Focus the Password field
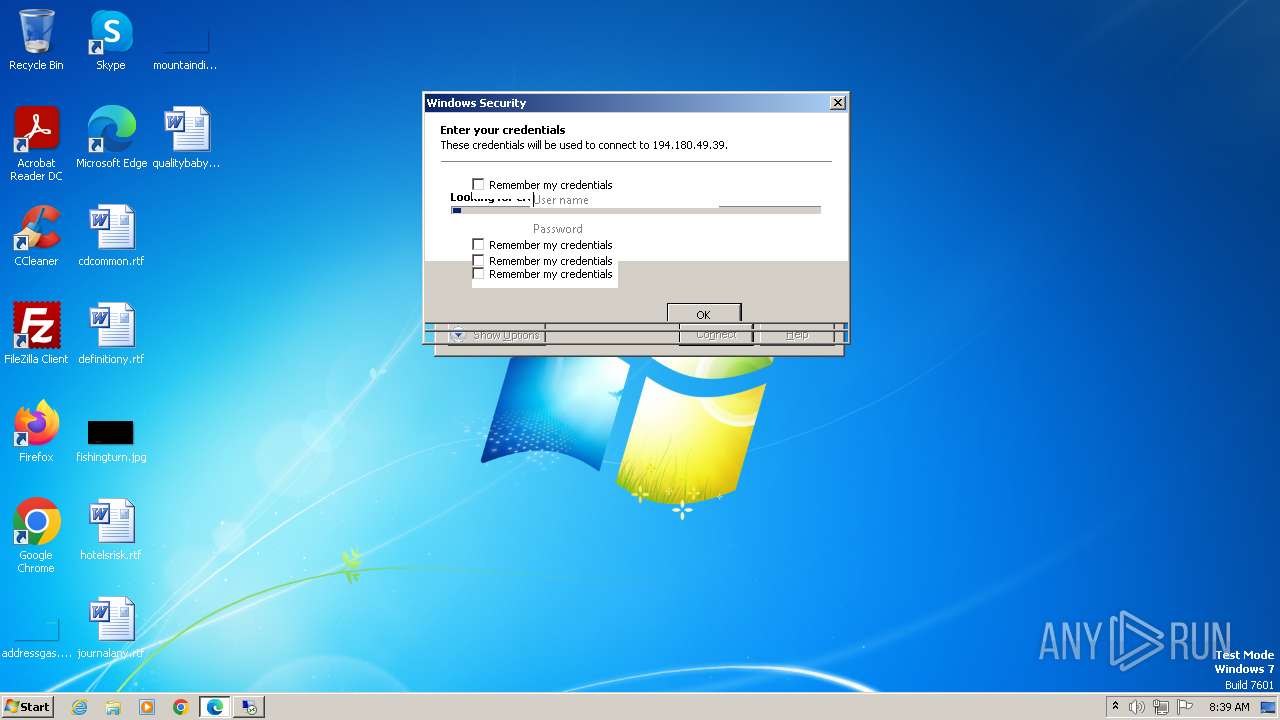The width and height of the screenshot is (1280, 720). pos(625,229)
